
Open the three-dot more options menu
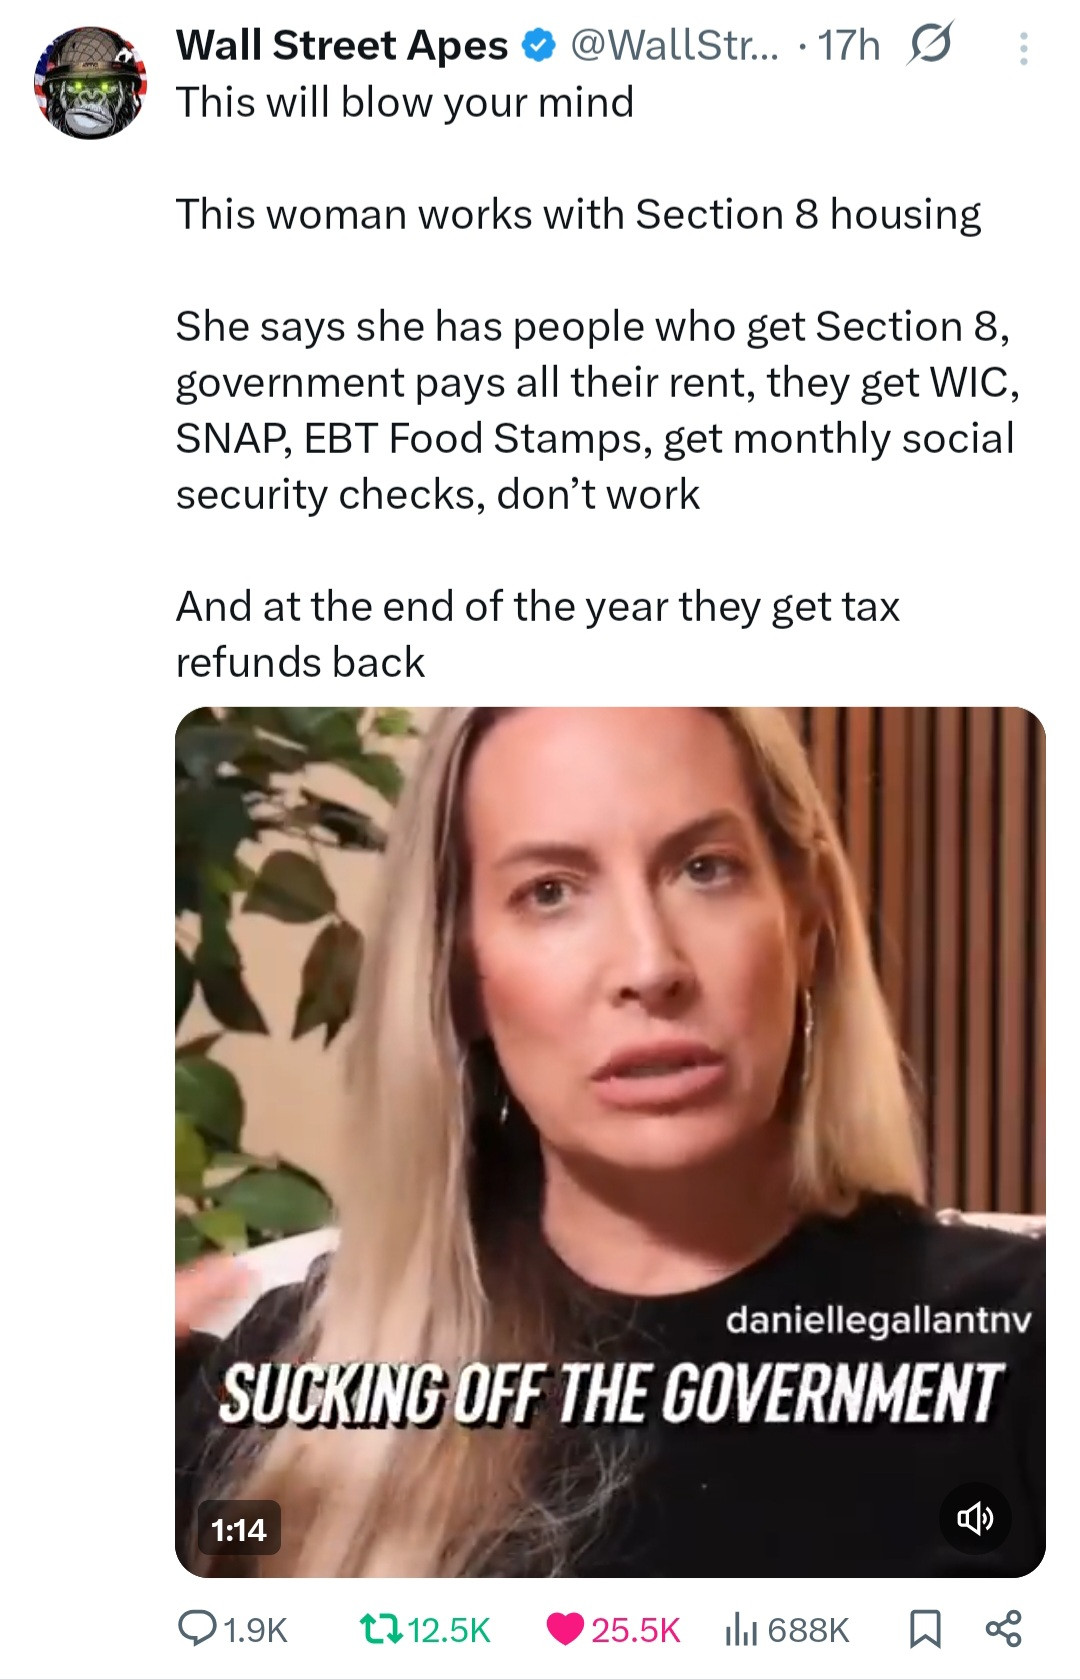(1023, 48)
